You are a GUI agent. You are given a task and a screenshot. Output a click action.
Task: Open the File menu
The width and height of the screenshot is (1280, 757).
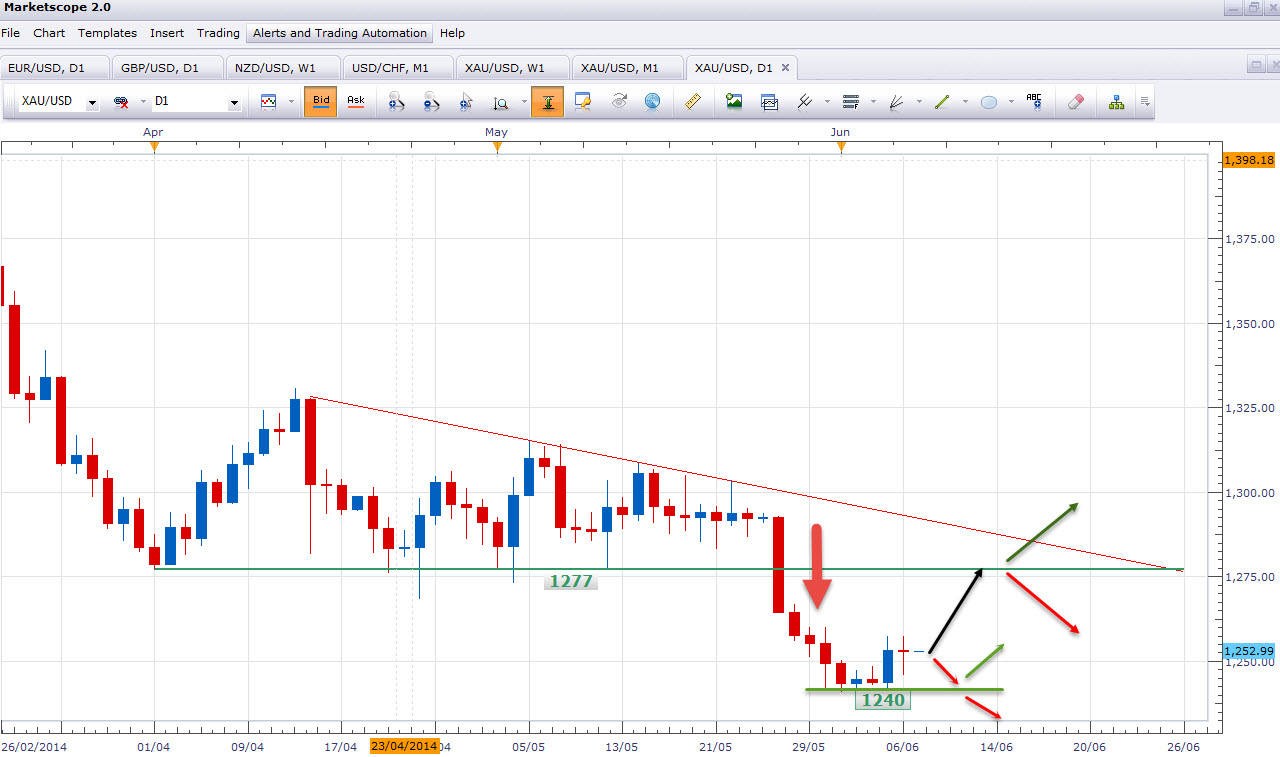tap(11, 33)
